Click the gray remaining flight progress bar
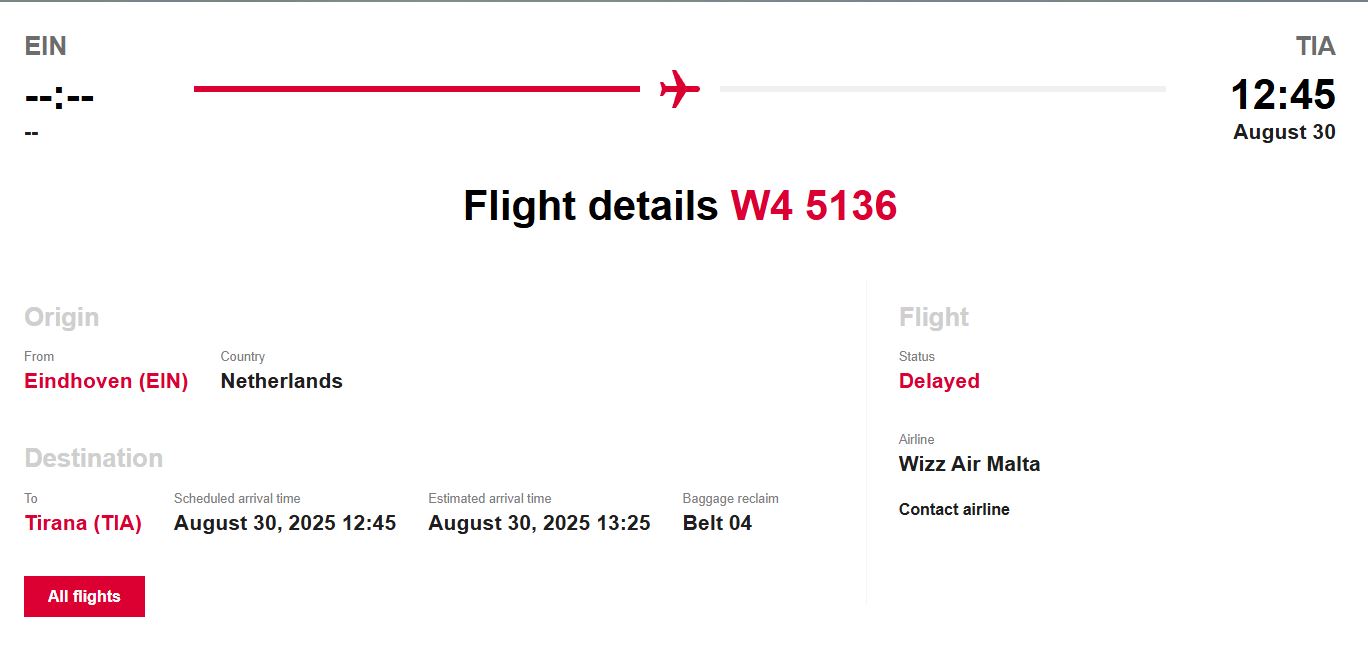 [x=942, y=89]
